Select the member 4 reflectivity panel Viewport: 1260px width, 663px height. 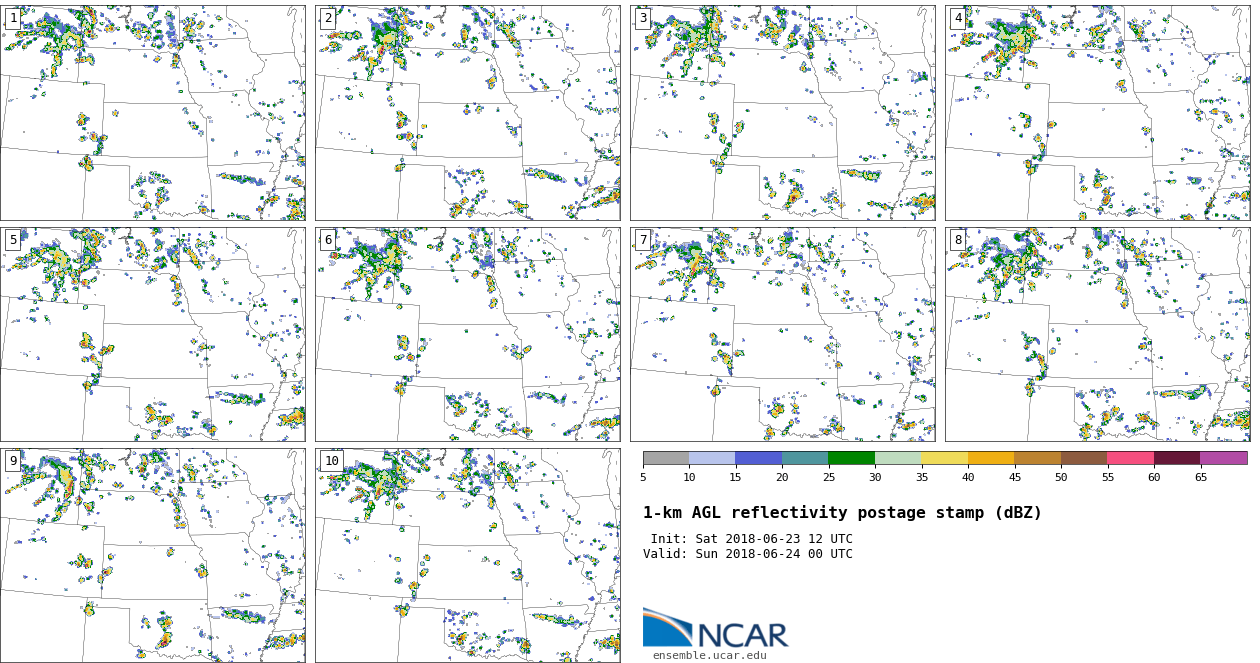pos(1097,113)
